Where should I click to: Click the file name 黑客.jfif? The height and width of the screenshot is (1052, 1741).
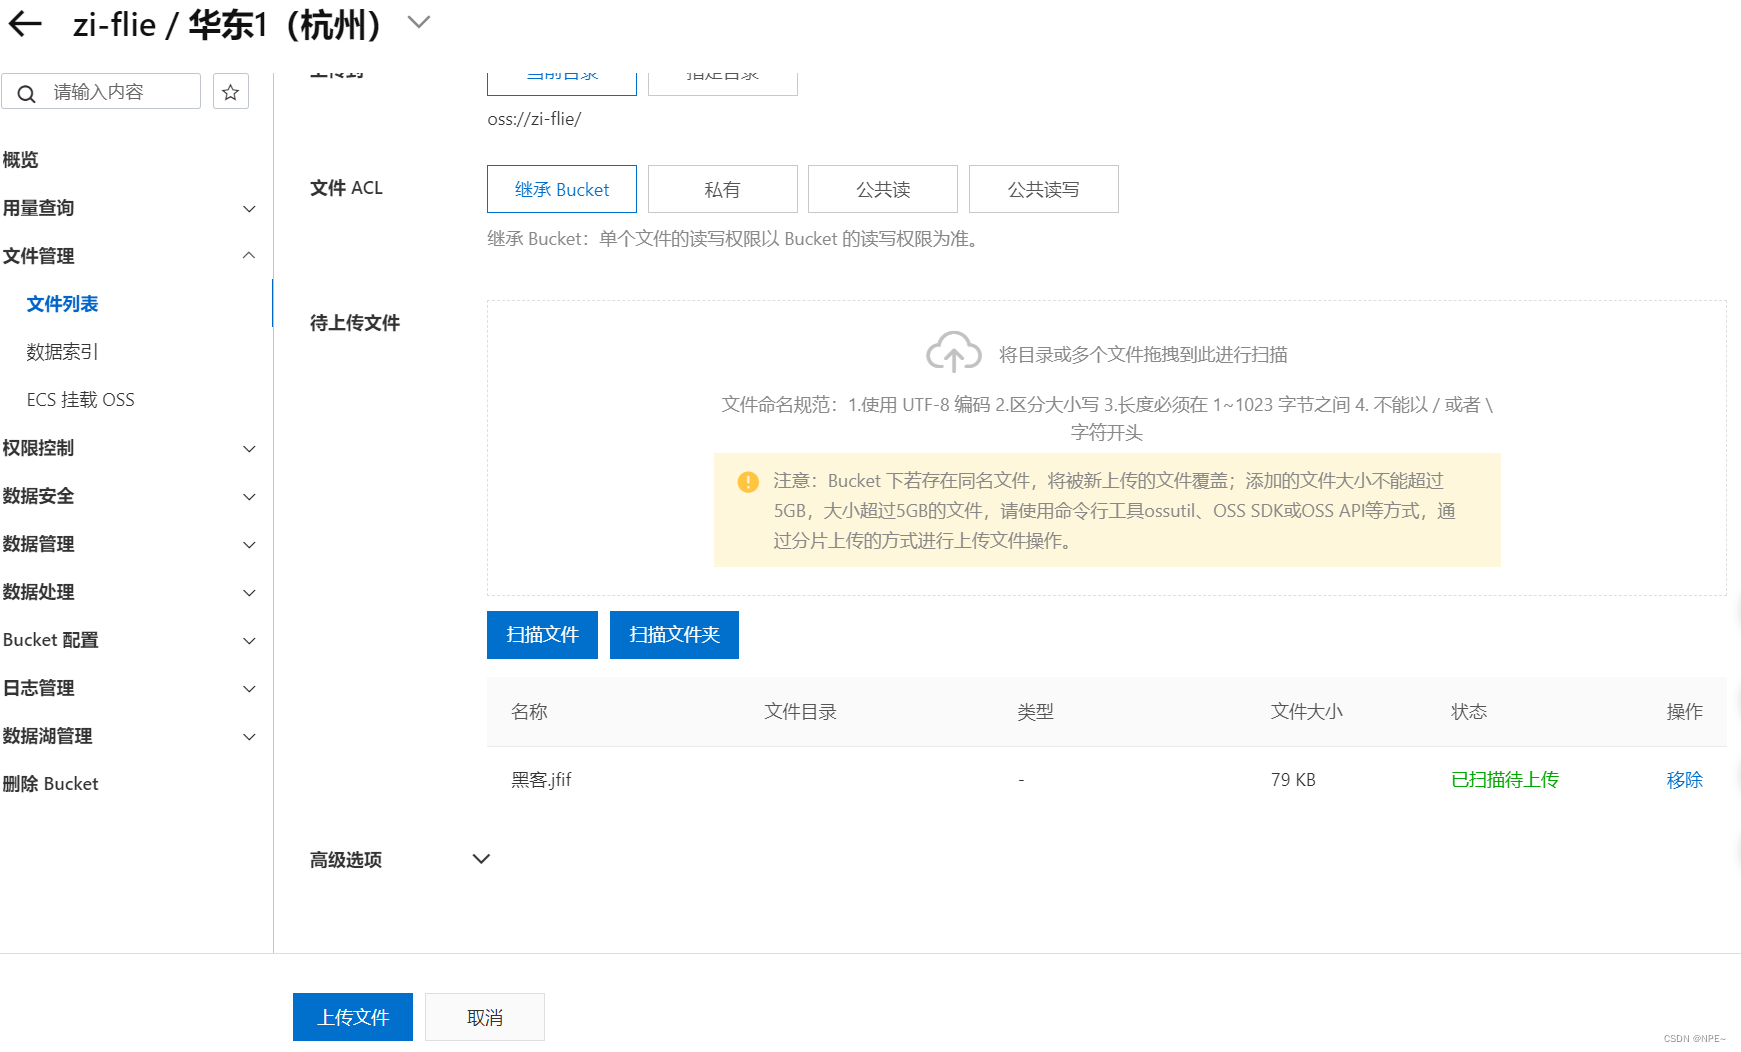(541, 780)
